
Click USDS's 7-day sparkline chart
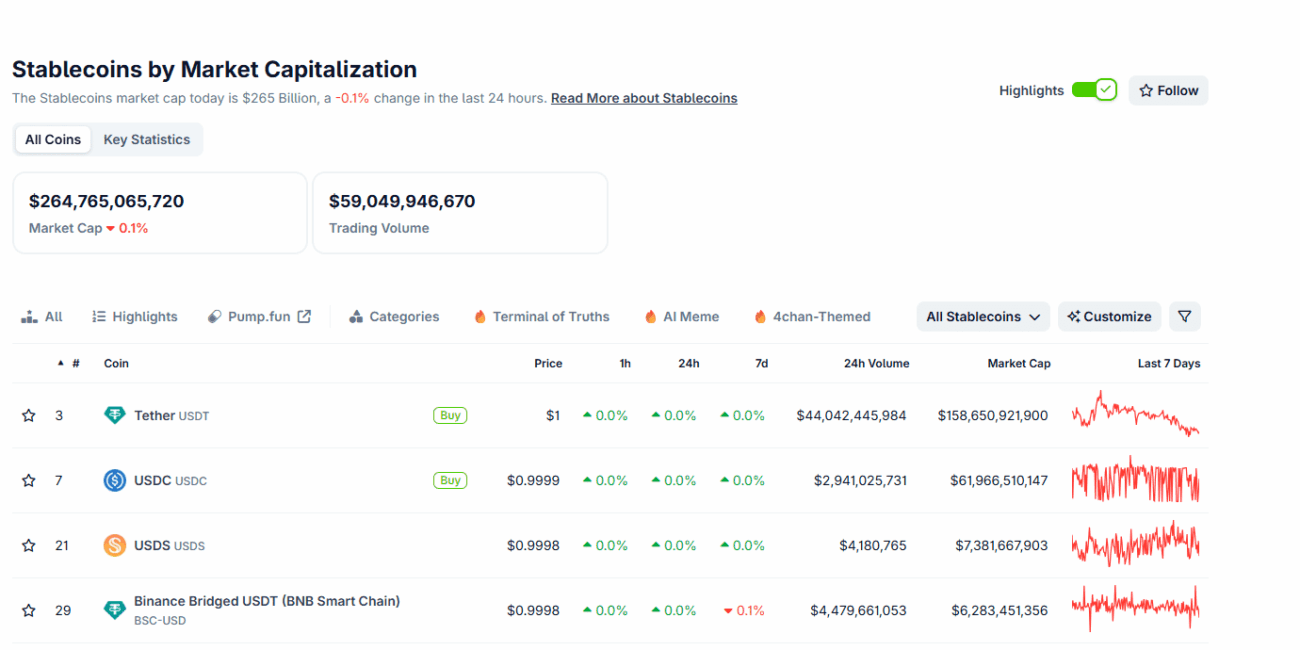1135,544
